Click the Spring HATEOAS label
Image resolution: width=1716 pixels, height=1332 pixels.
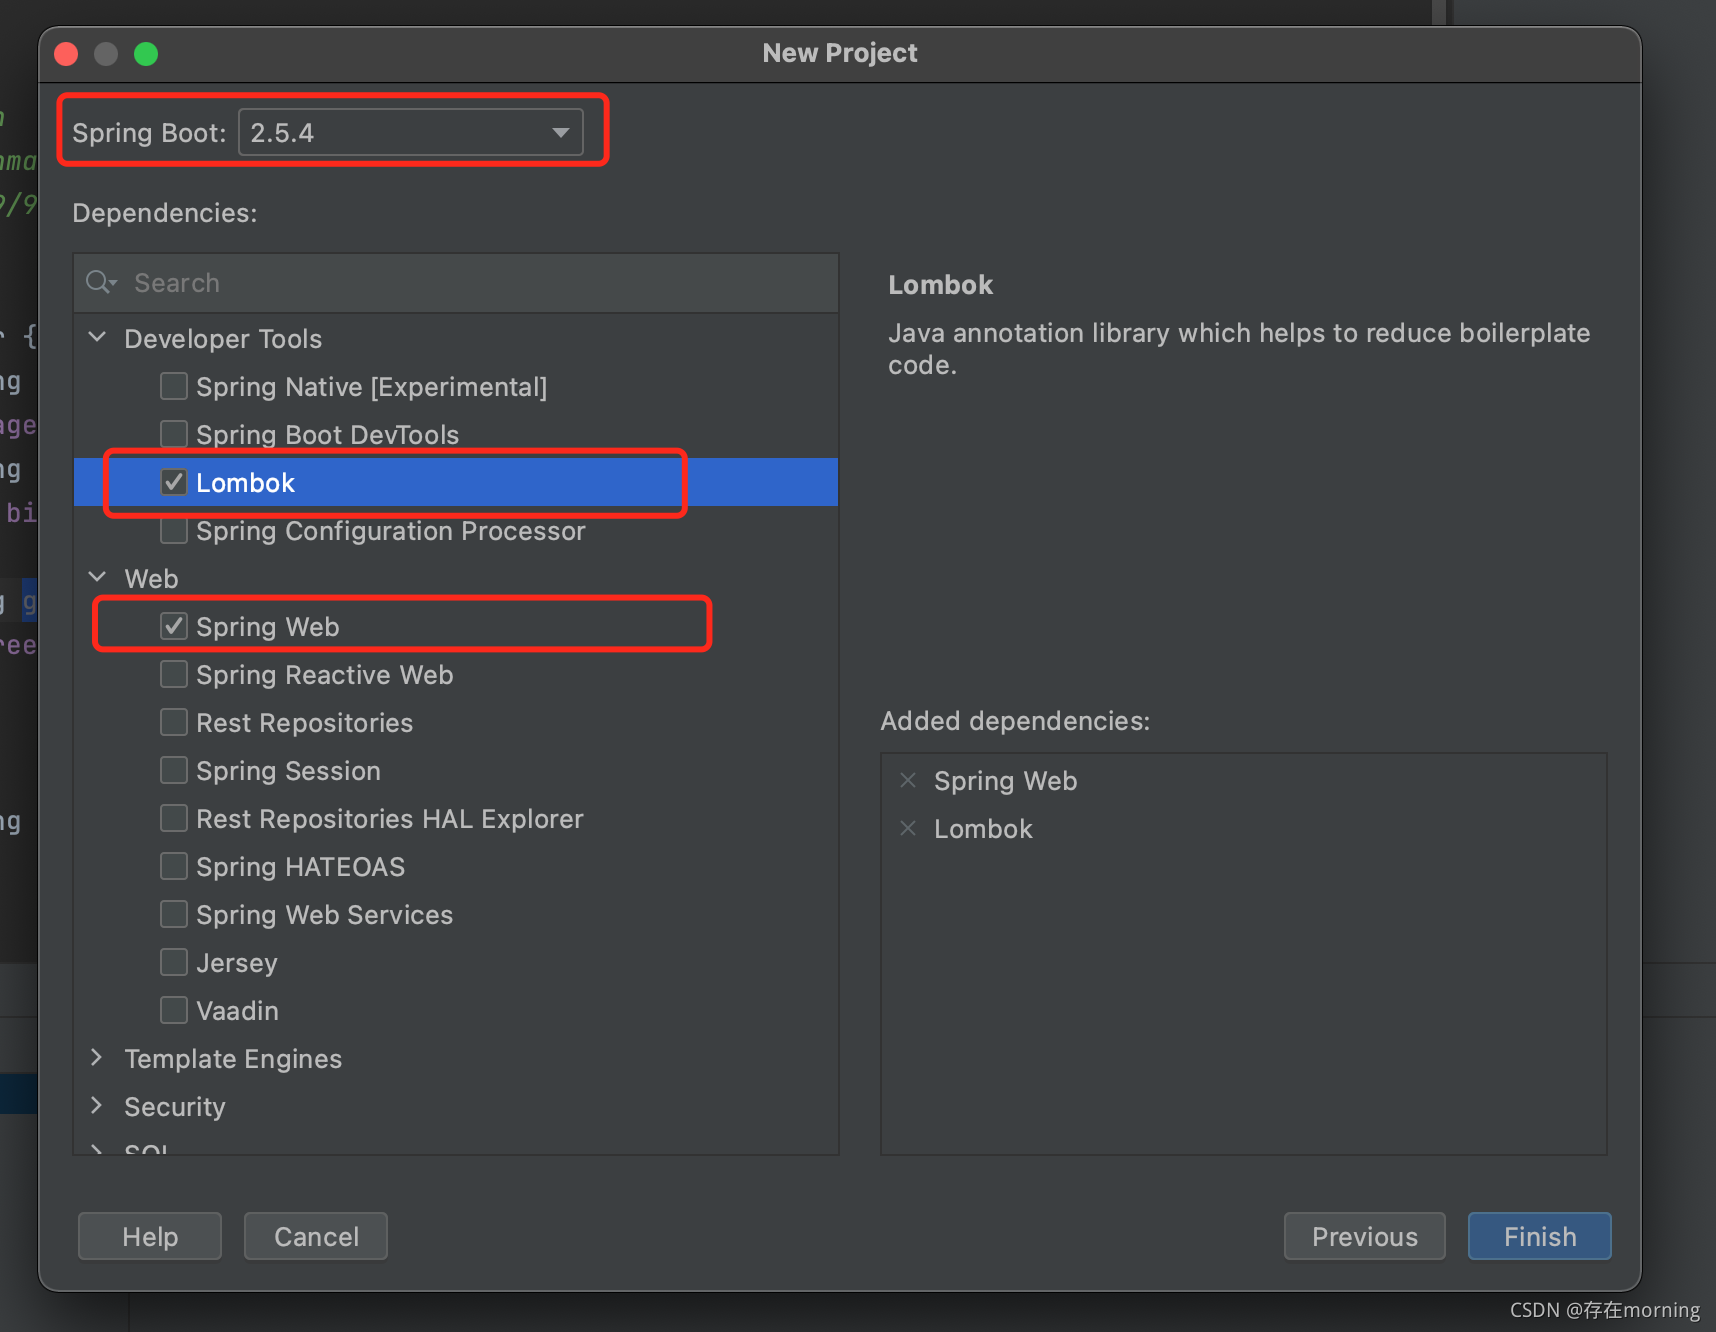pos(301,867)
